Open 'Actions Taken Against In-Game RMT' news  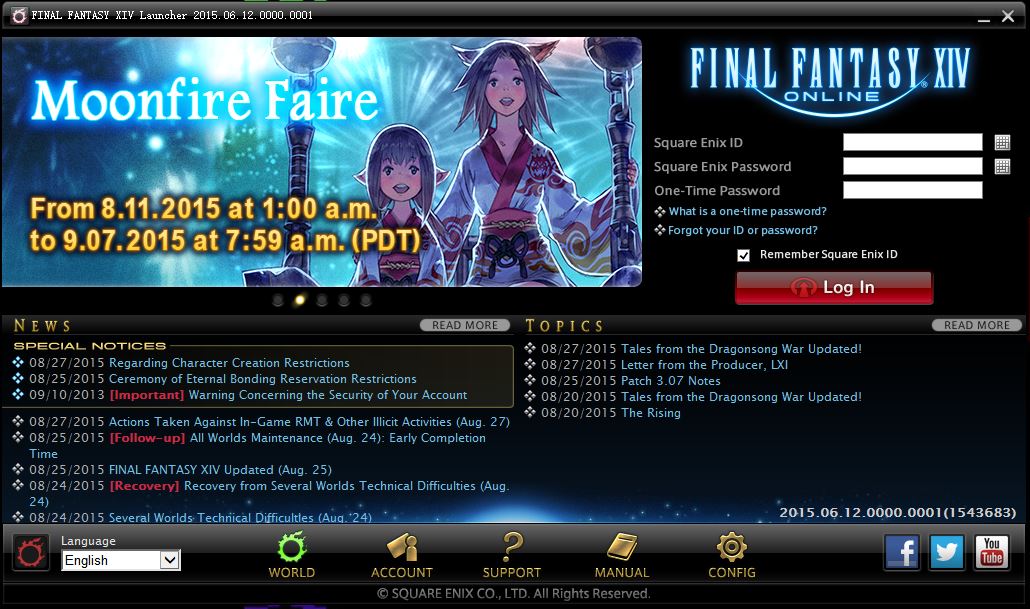click(309, 422)
